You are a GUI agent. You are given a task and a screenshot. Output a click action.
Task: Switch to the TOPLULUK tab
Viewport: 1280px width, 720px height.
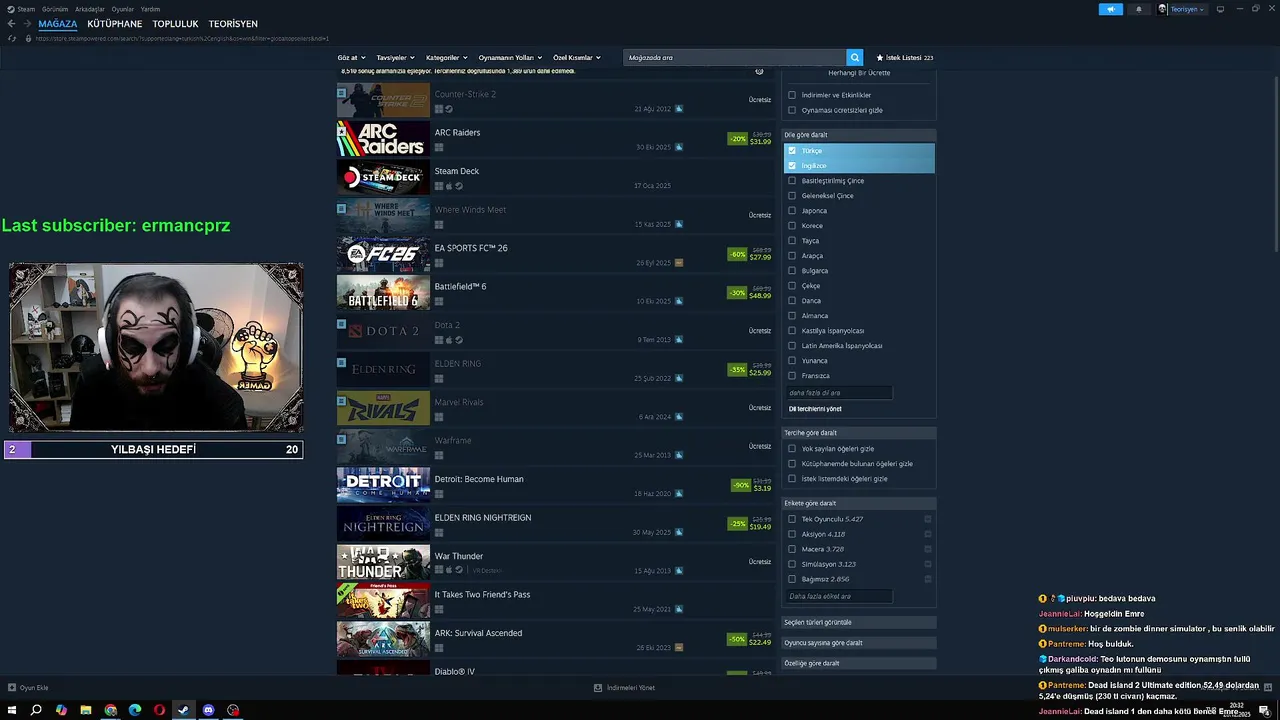[x=175, y=24]
